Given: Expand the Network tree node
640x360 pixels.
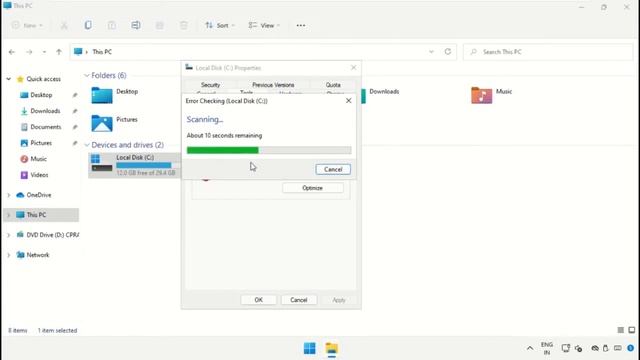Looking at the screenshot, I should [x=9, y=255].
